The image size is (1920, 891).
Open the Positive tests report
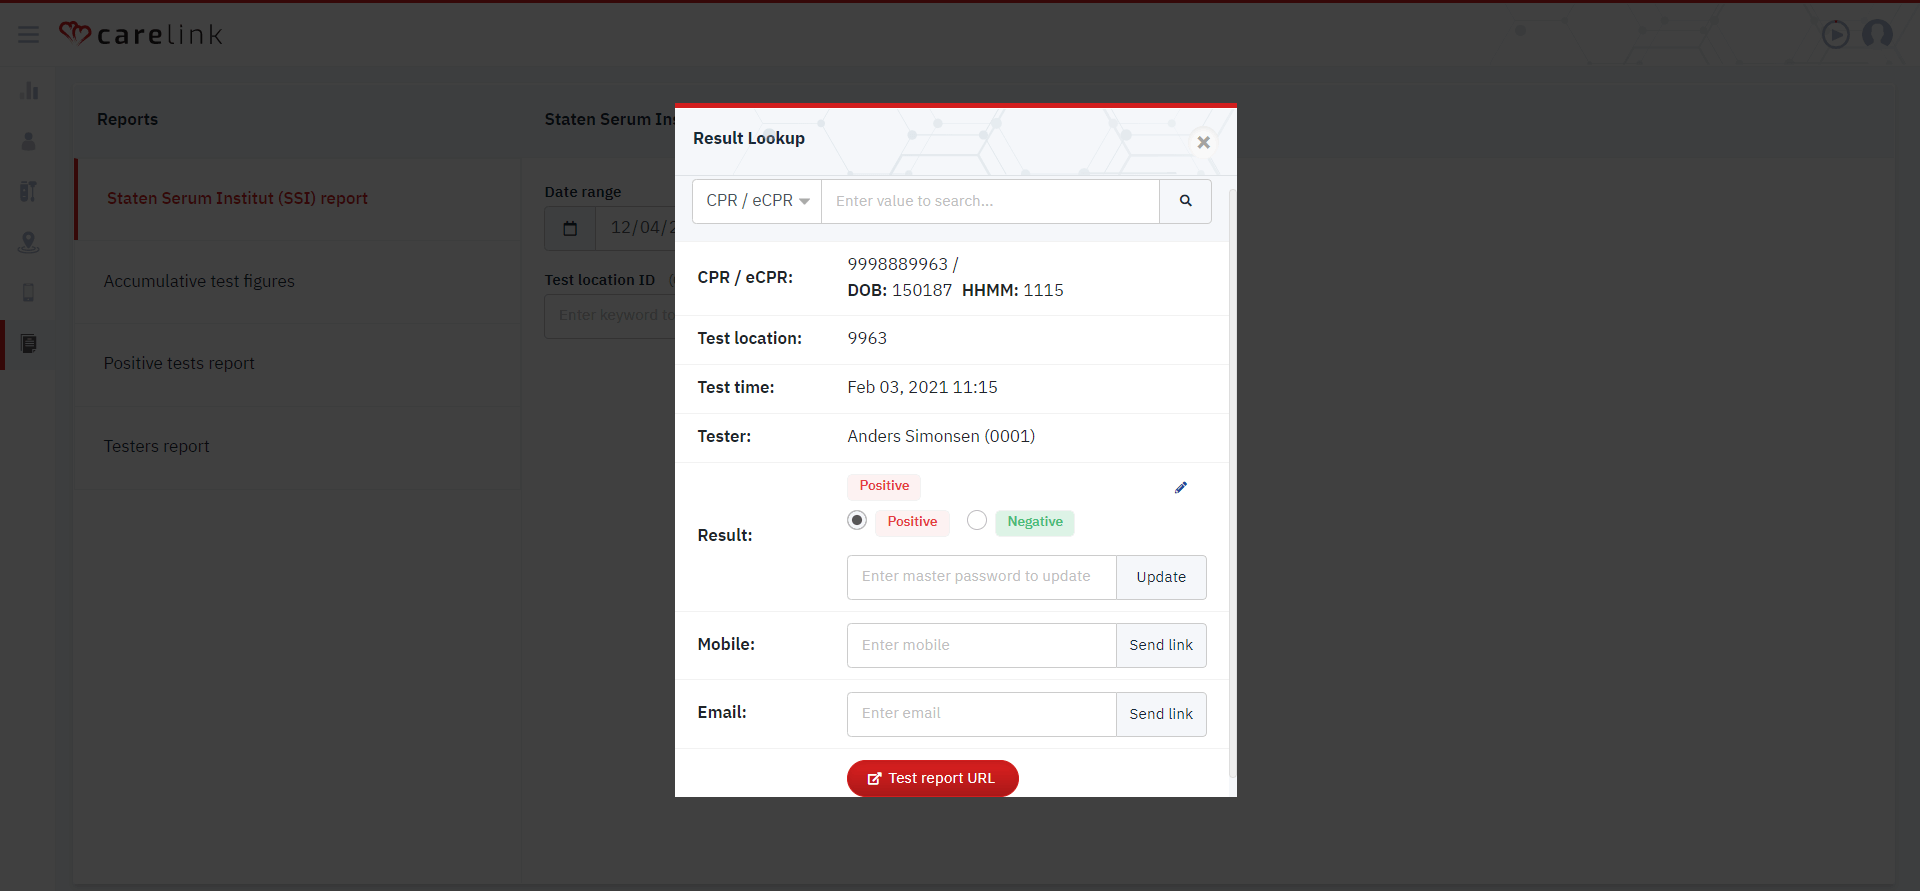coord(179,364)
